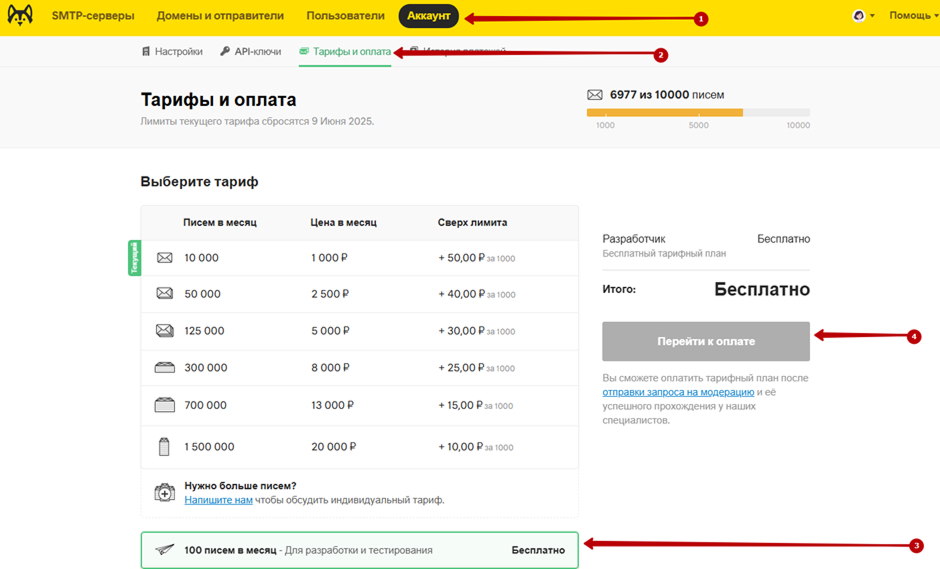
Task: Click the Тарифы и оплата tab
Action: (345, 52)
